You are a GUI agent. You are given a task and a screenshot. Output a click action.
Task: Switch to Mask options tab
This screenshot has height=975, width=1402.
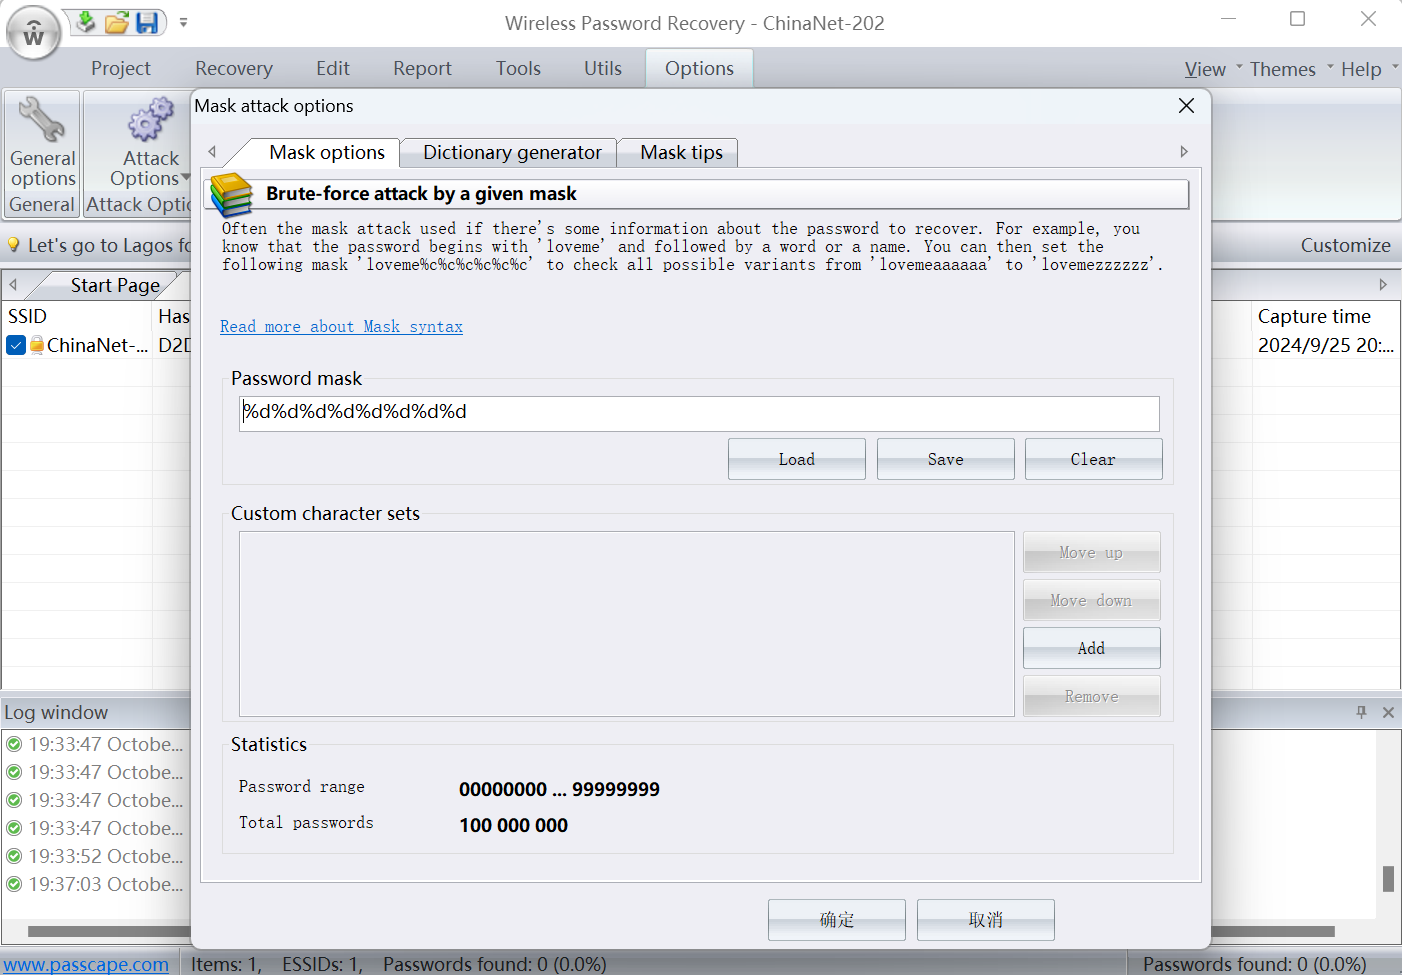pyautogui.click(x=327, y=152)
